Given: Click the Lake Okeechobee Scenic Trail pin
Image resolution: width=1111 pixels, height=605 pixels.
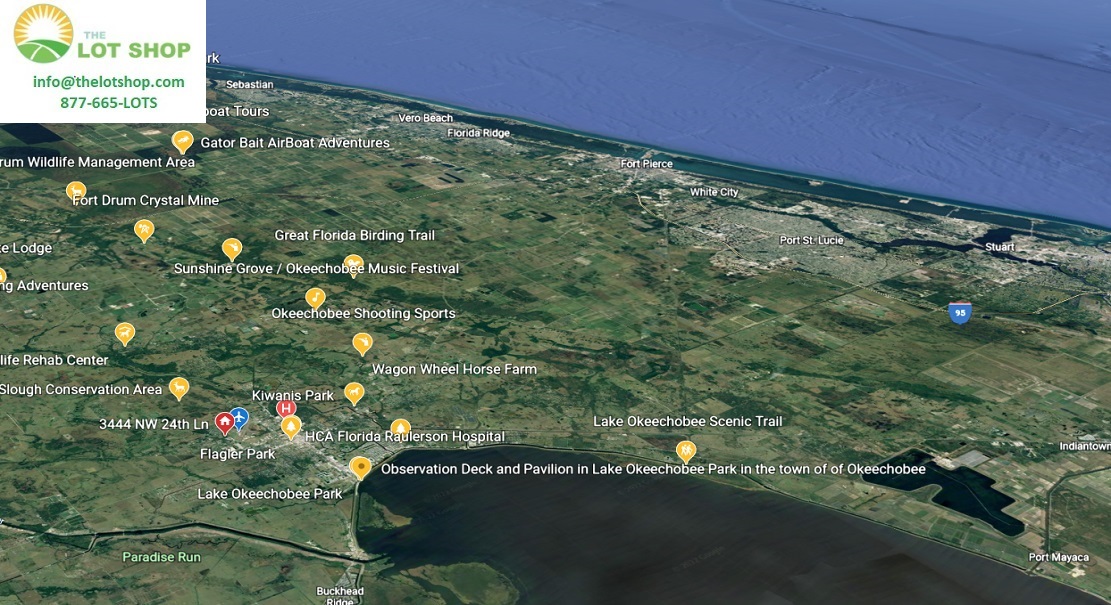Looking at the screenshot, I should 686,450.
